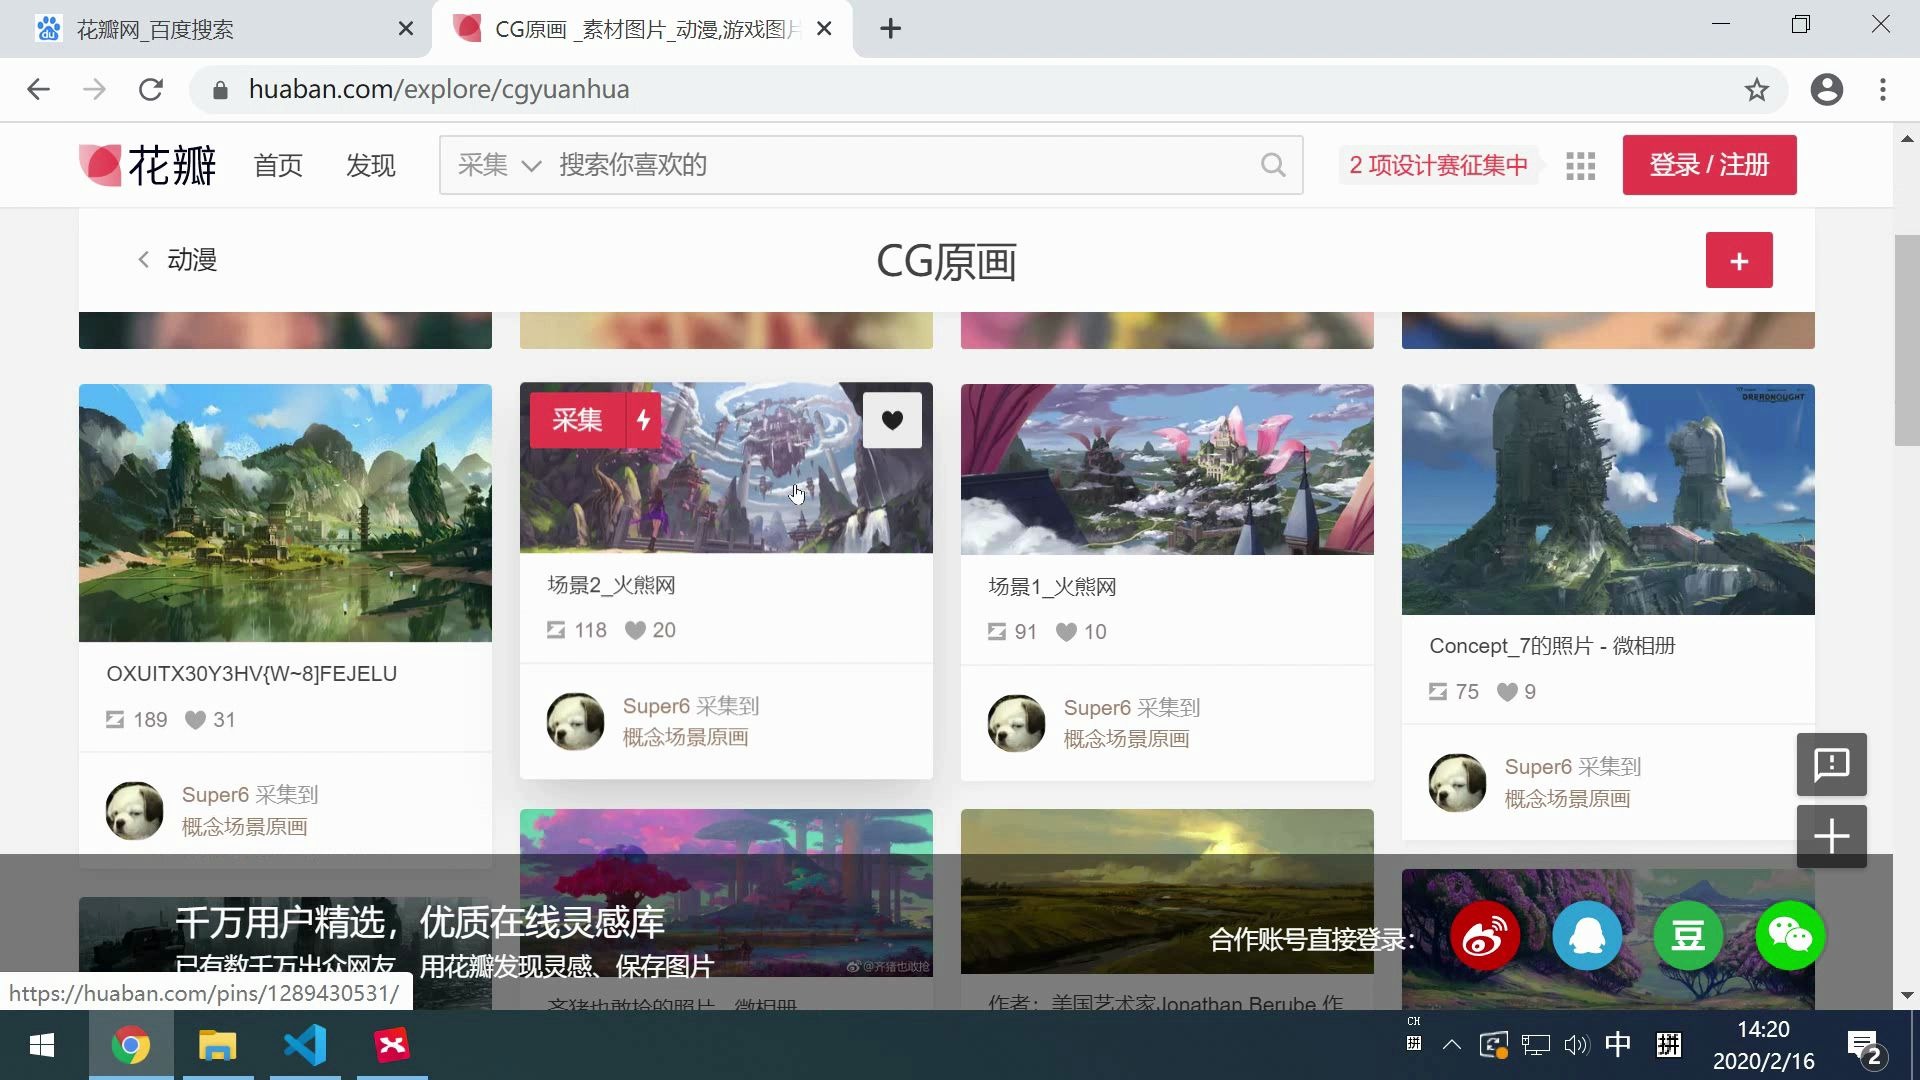Open the green landscape OXUITX30Y3HV thumbnail
The image size is (1920, 1080).
click(x=285, y=513)
